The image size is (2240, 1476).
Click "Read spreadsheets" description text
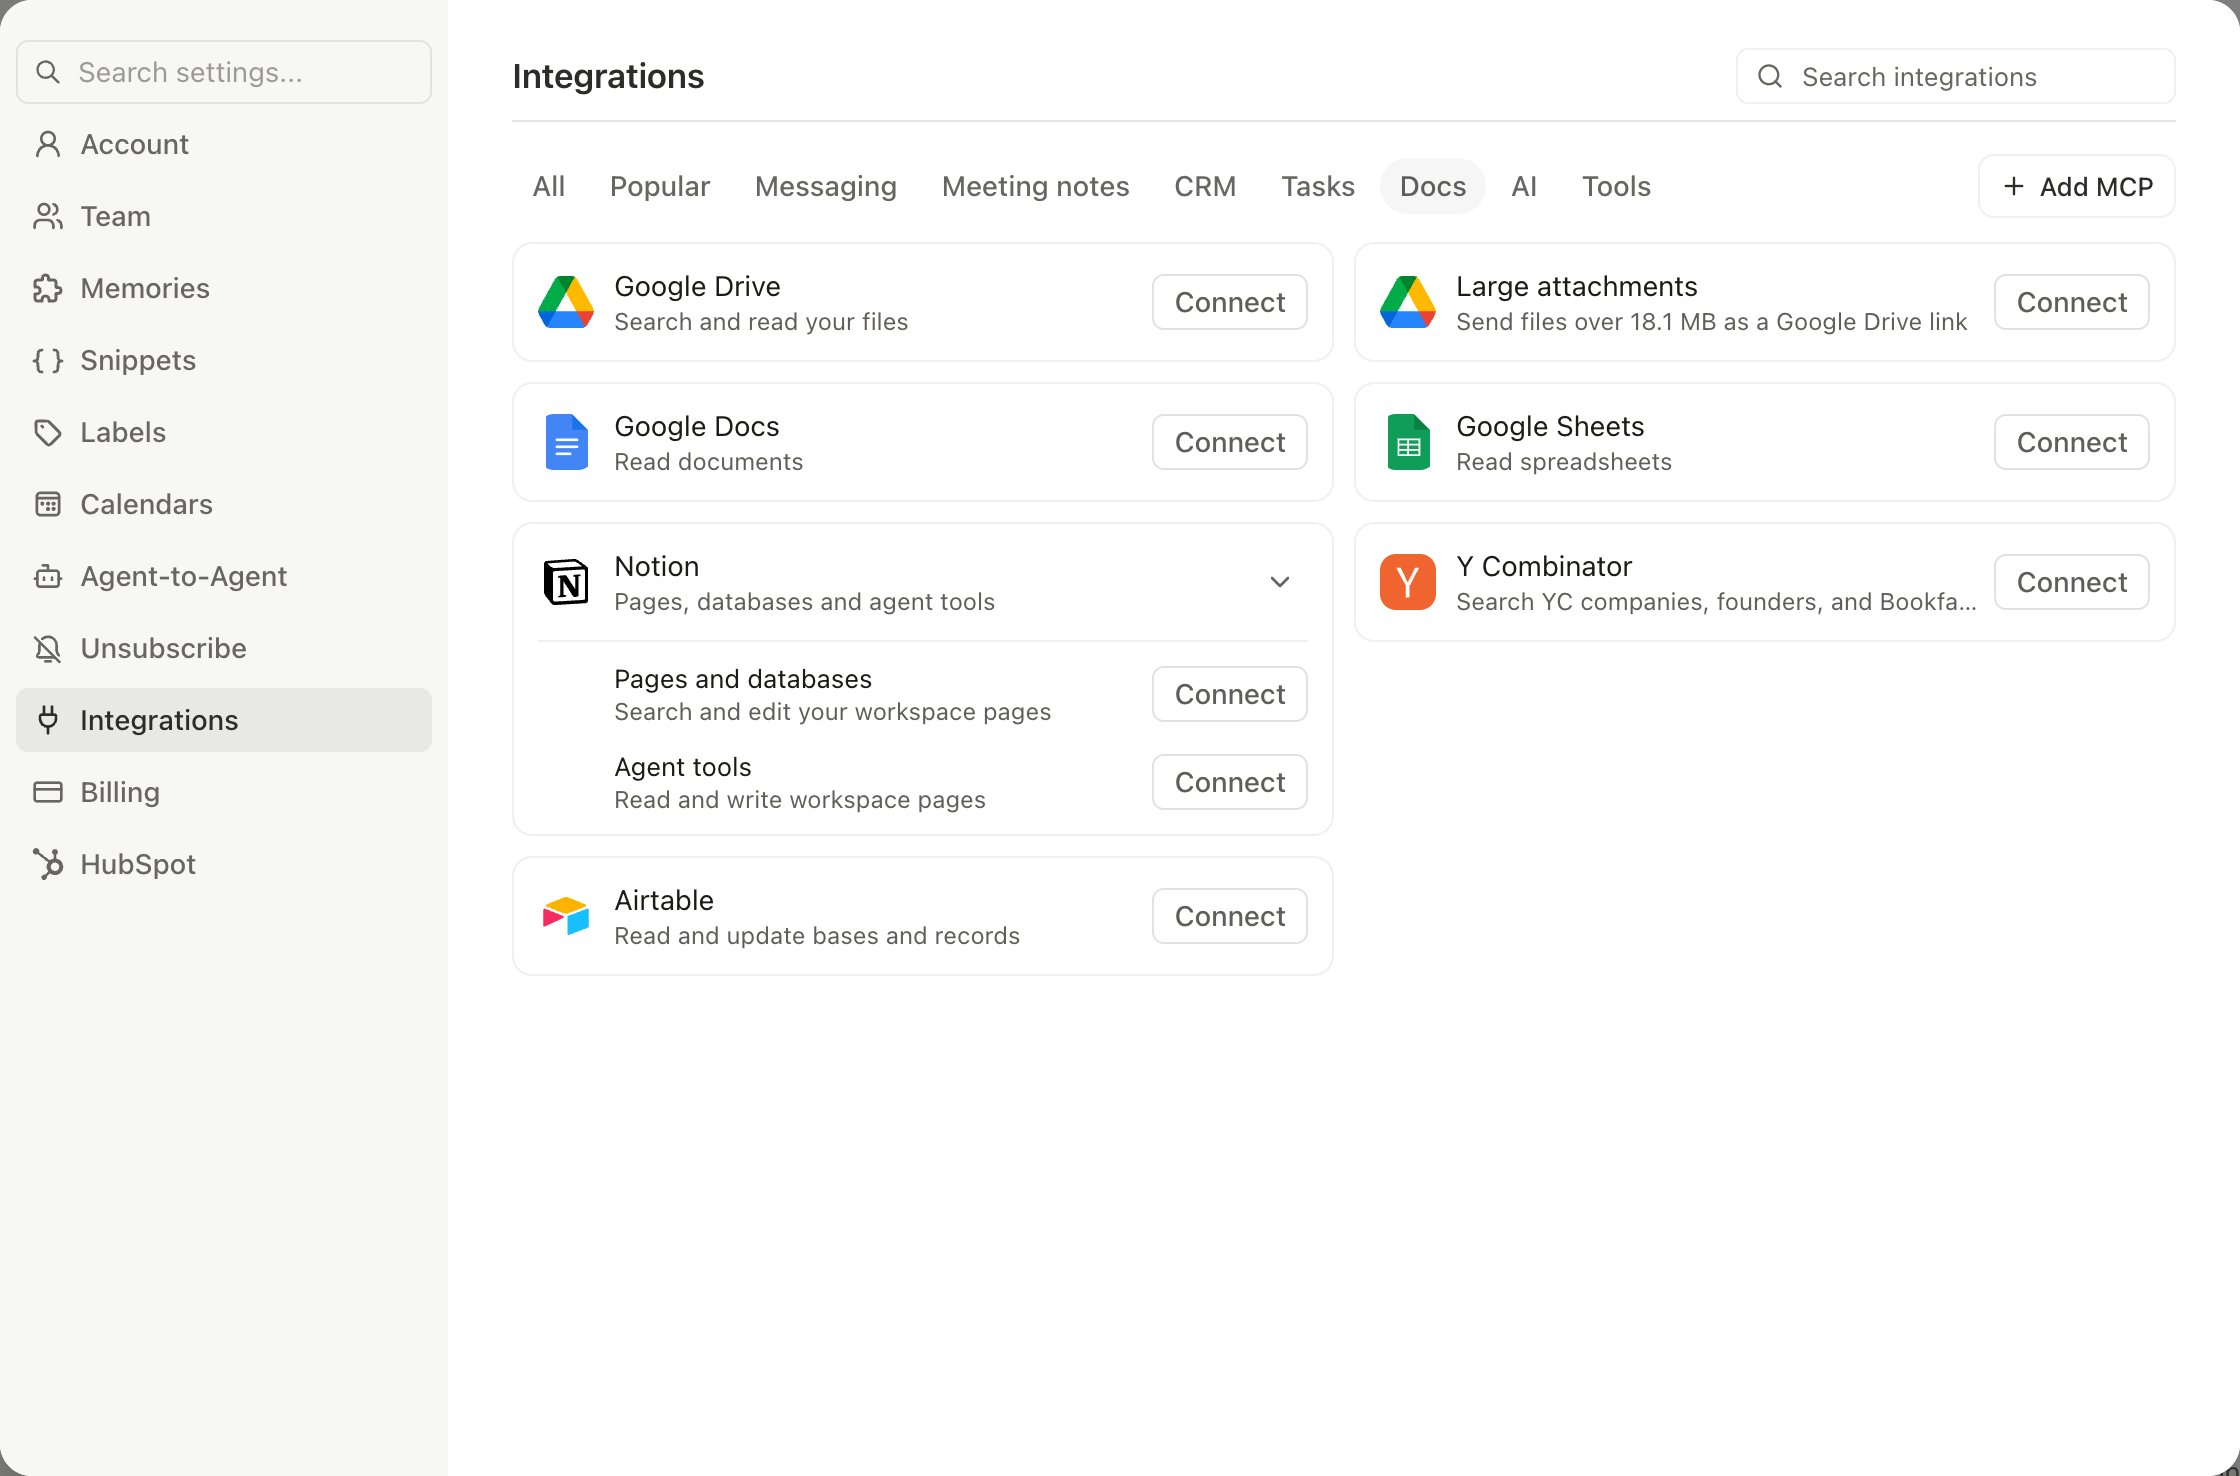[x=1564, y=462]
